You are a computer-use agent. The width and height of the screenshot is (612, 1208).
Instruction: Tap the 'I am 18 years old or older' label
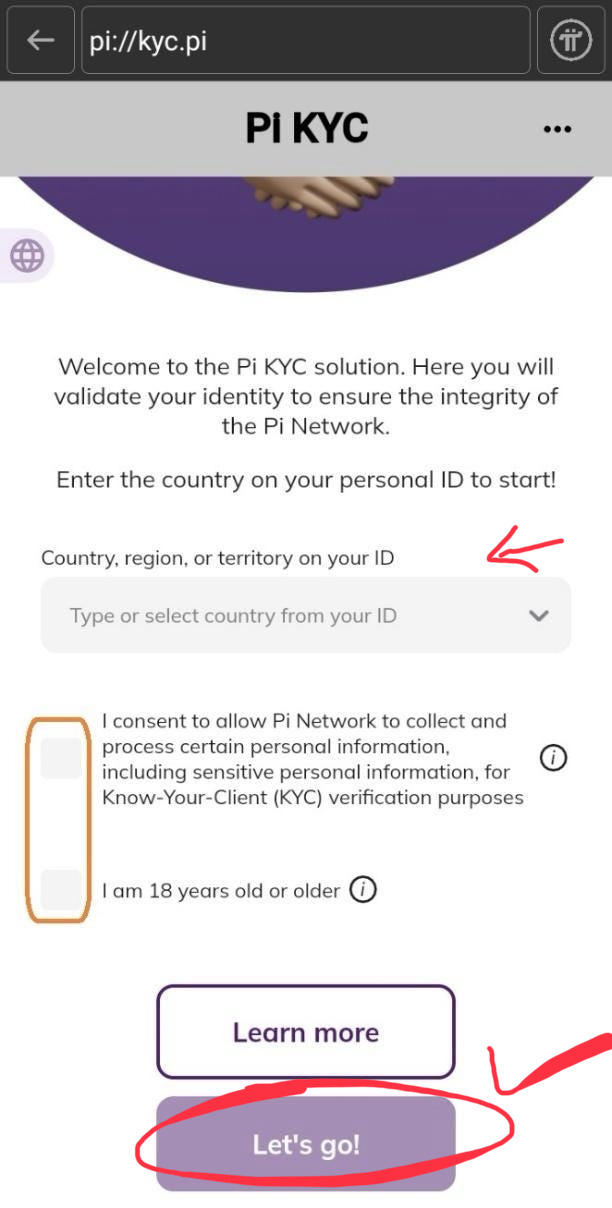pyautogui.click(x=221, y=890)
